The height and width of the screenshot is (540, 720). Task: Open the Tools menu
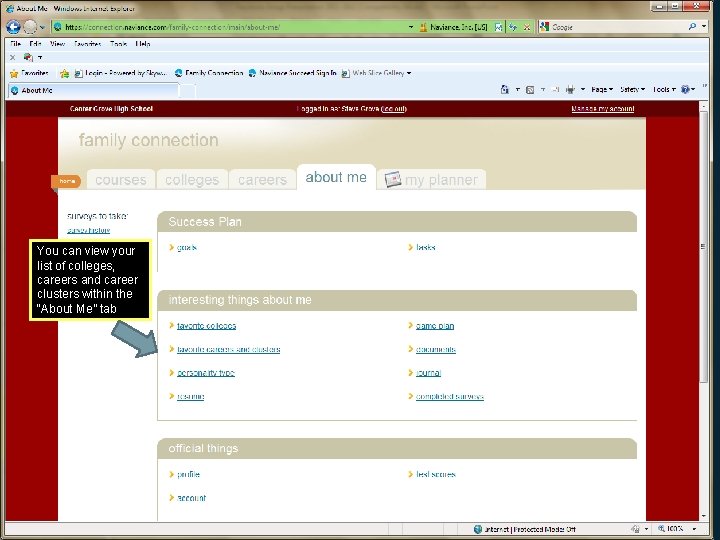(118, 44)
